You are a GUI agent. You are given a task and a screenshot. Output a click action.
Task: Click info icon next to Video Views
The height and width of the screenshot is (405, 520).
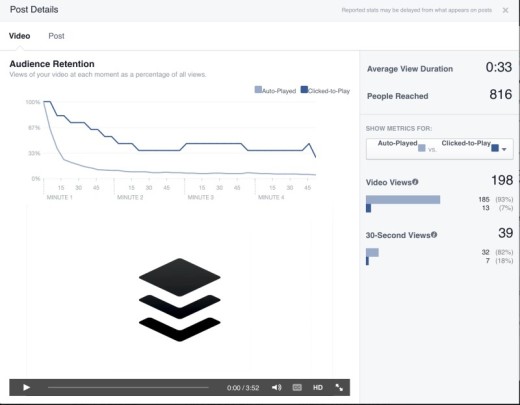pos(415,182)
